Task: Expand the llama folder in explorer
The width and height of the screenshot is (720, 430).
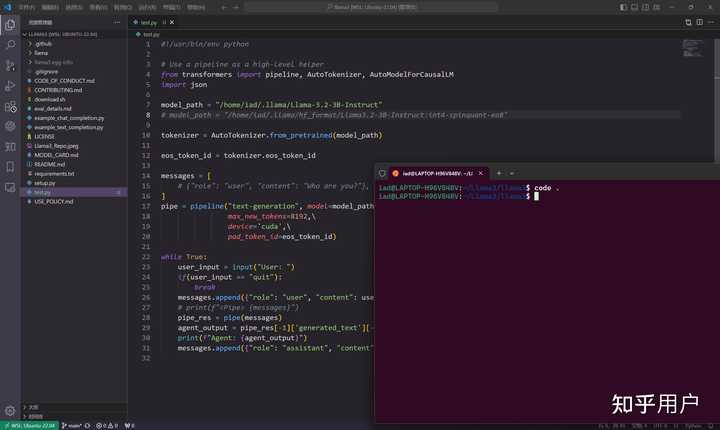Action: pos(42,53)
